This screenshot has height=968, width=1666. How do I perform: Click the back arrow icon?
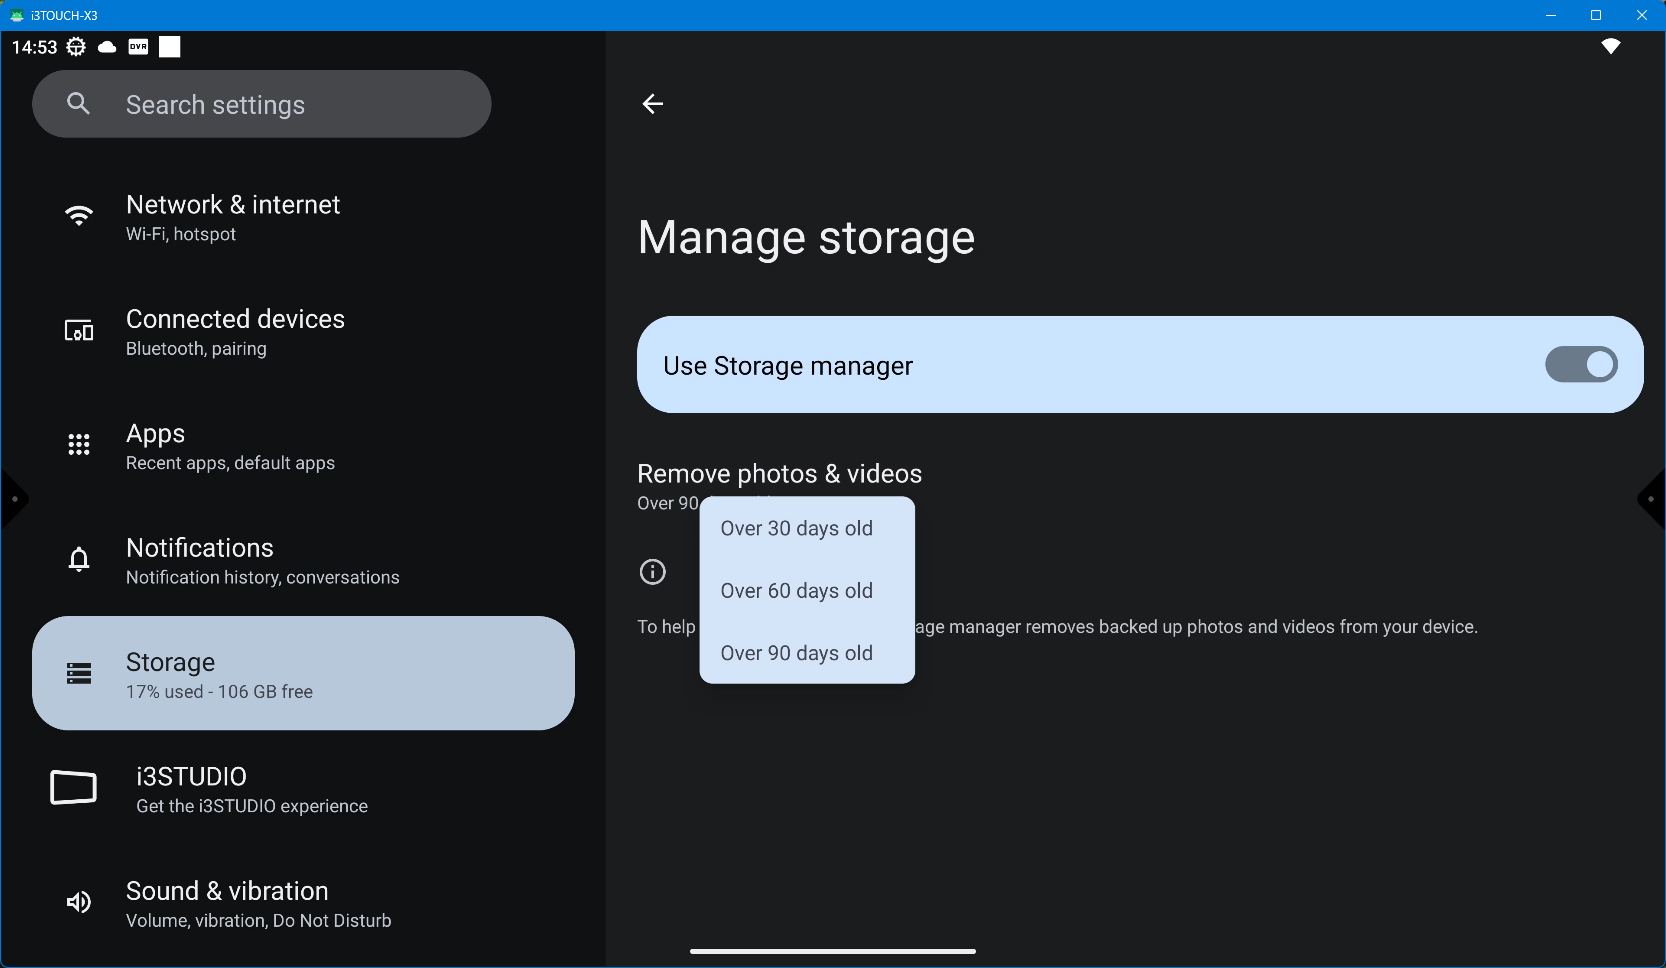click(653, 104)
